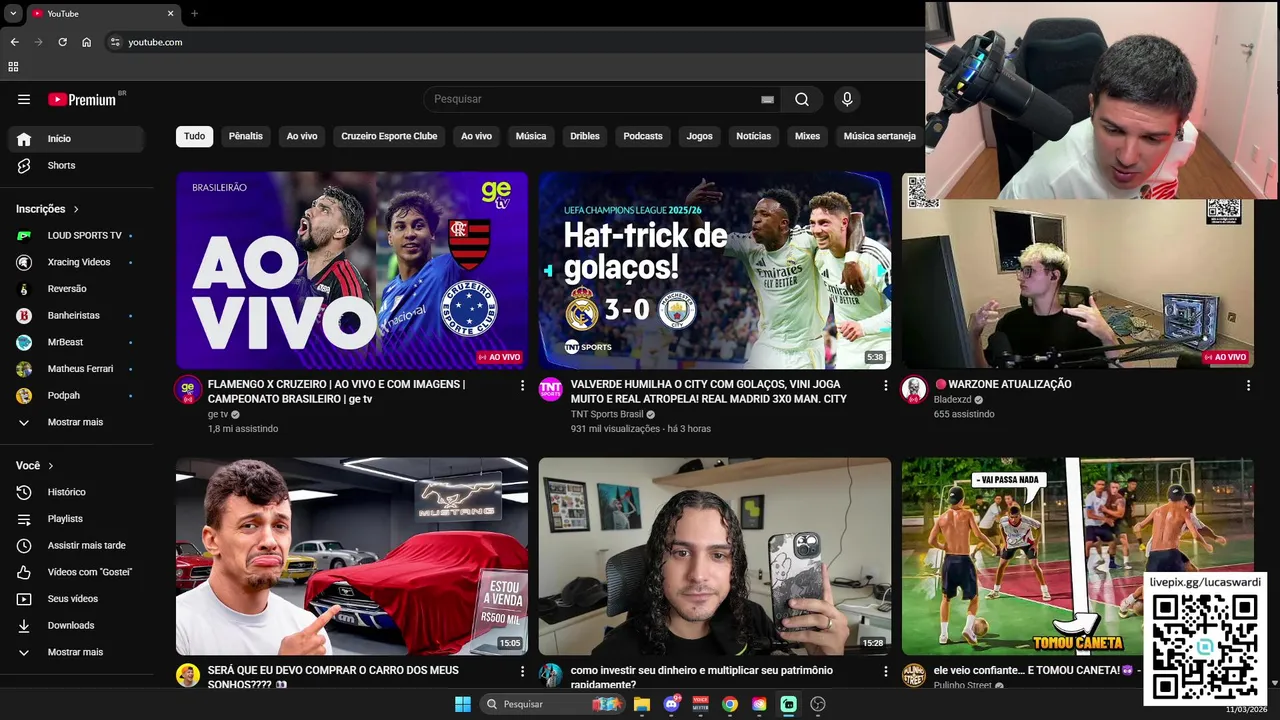Click the browser forward arrow
Viewport: 1280px width, 720px height.
(x=38, y=42)
